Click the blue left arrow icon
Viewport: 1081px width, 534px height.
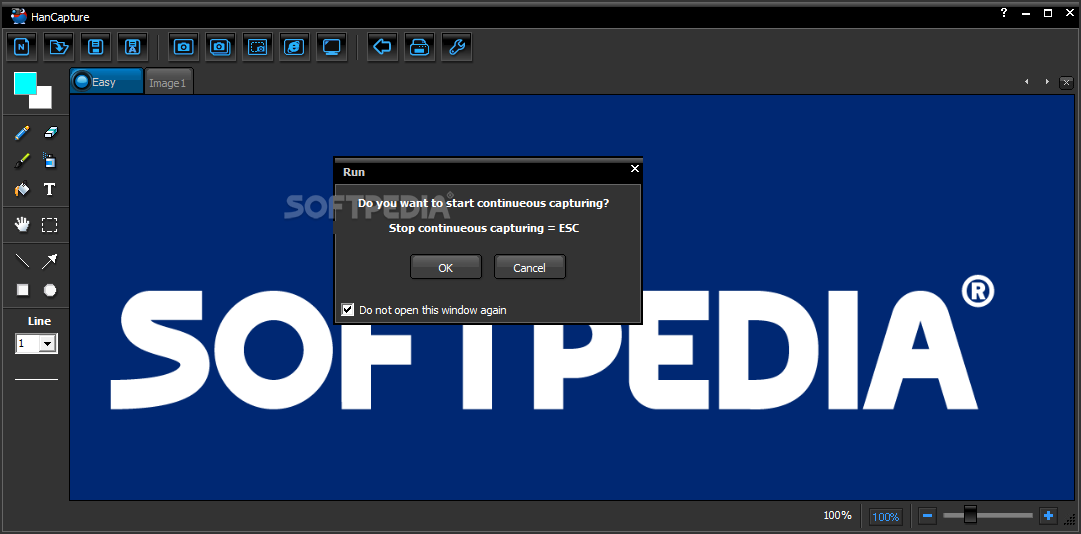pos(382,47)
